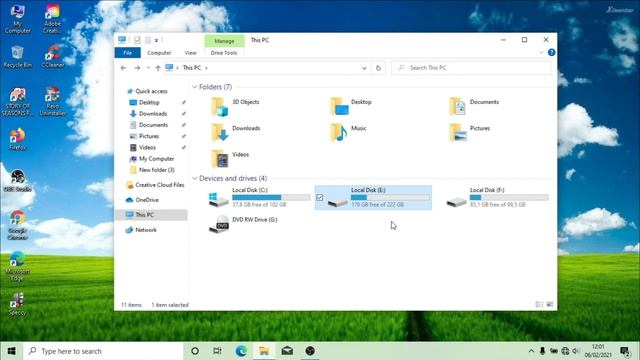The height and width of the screenshot is (360, 640).
Task: Select the Story of Seasons desktop shortcut
Action: point(17,101)
